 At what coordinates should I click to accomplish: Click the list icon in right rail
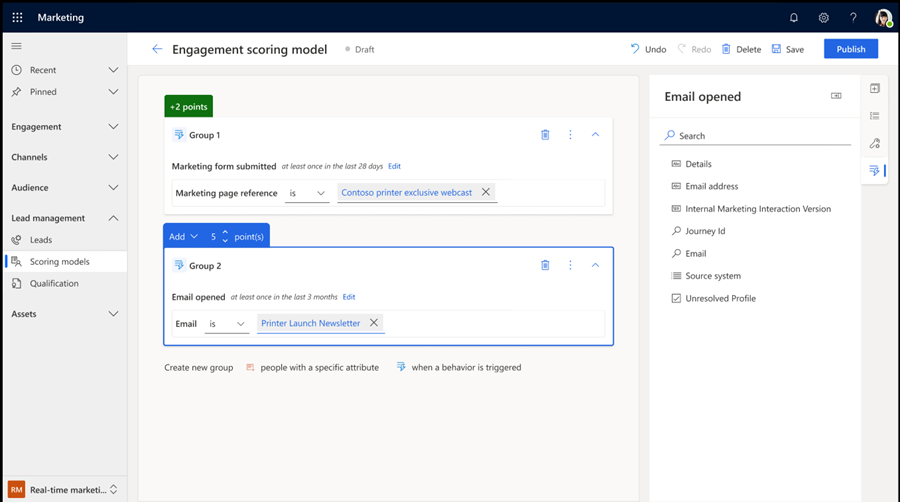[x=875, y=116]
